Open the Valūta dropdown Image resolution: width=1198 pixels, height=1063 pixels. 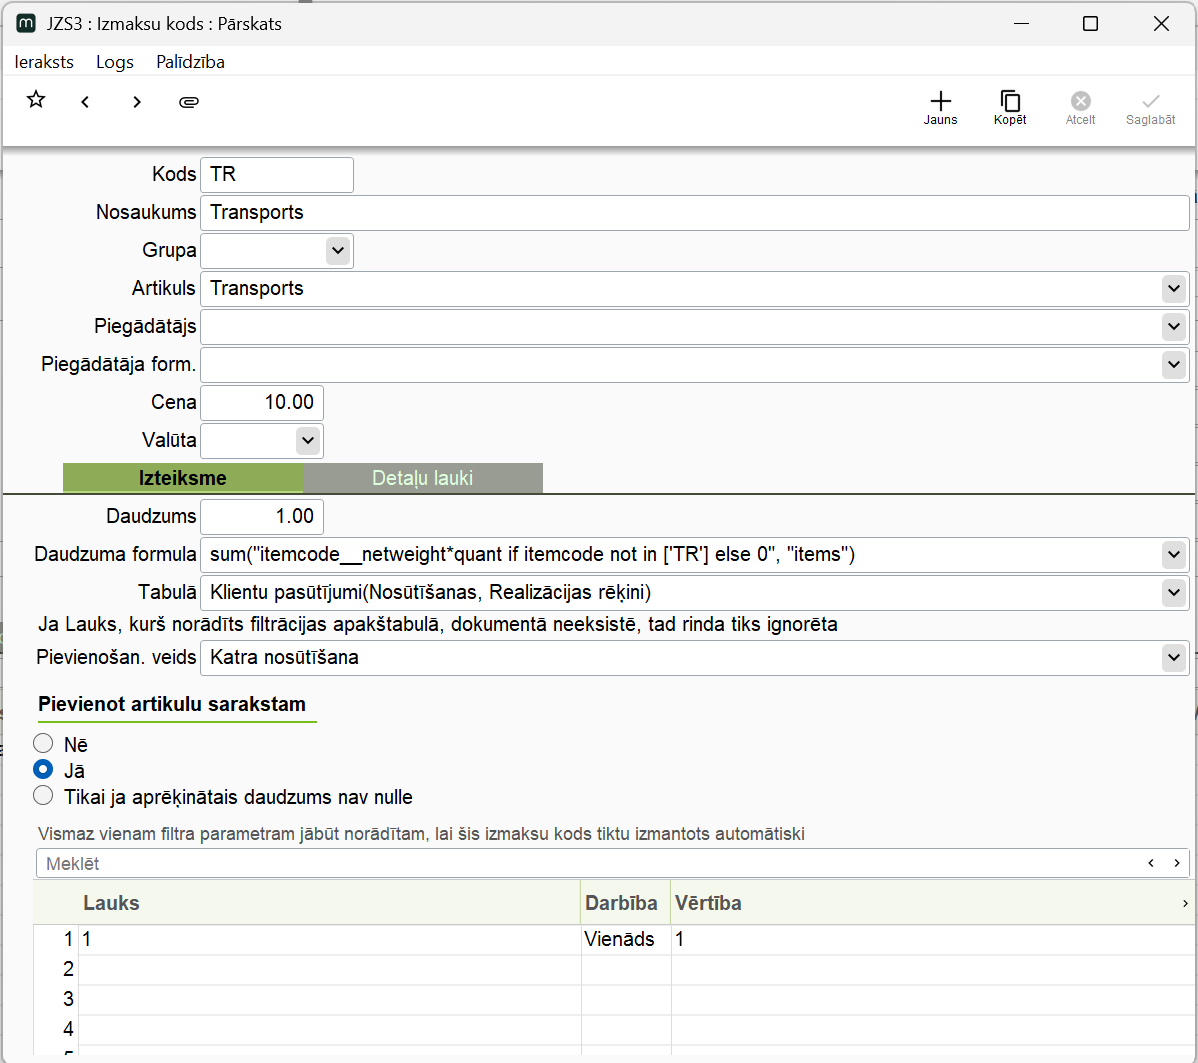click(x=307, y=440)
